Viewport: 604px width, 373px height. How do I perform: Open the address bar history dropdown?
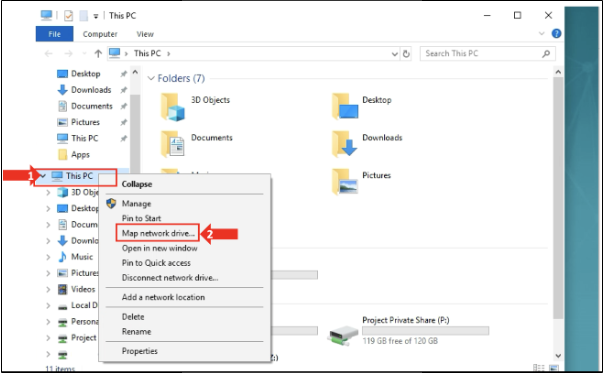point(394,54)
